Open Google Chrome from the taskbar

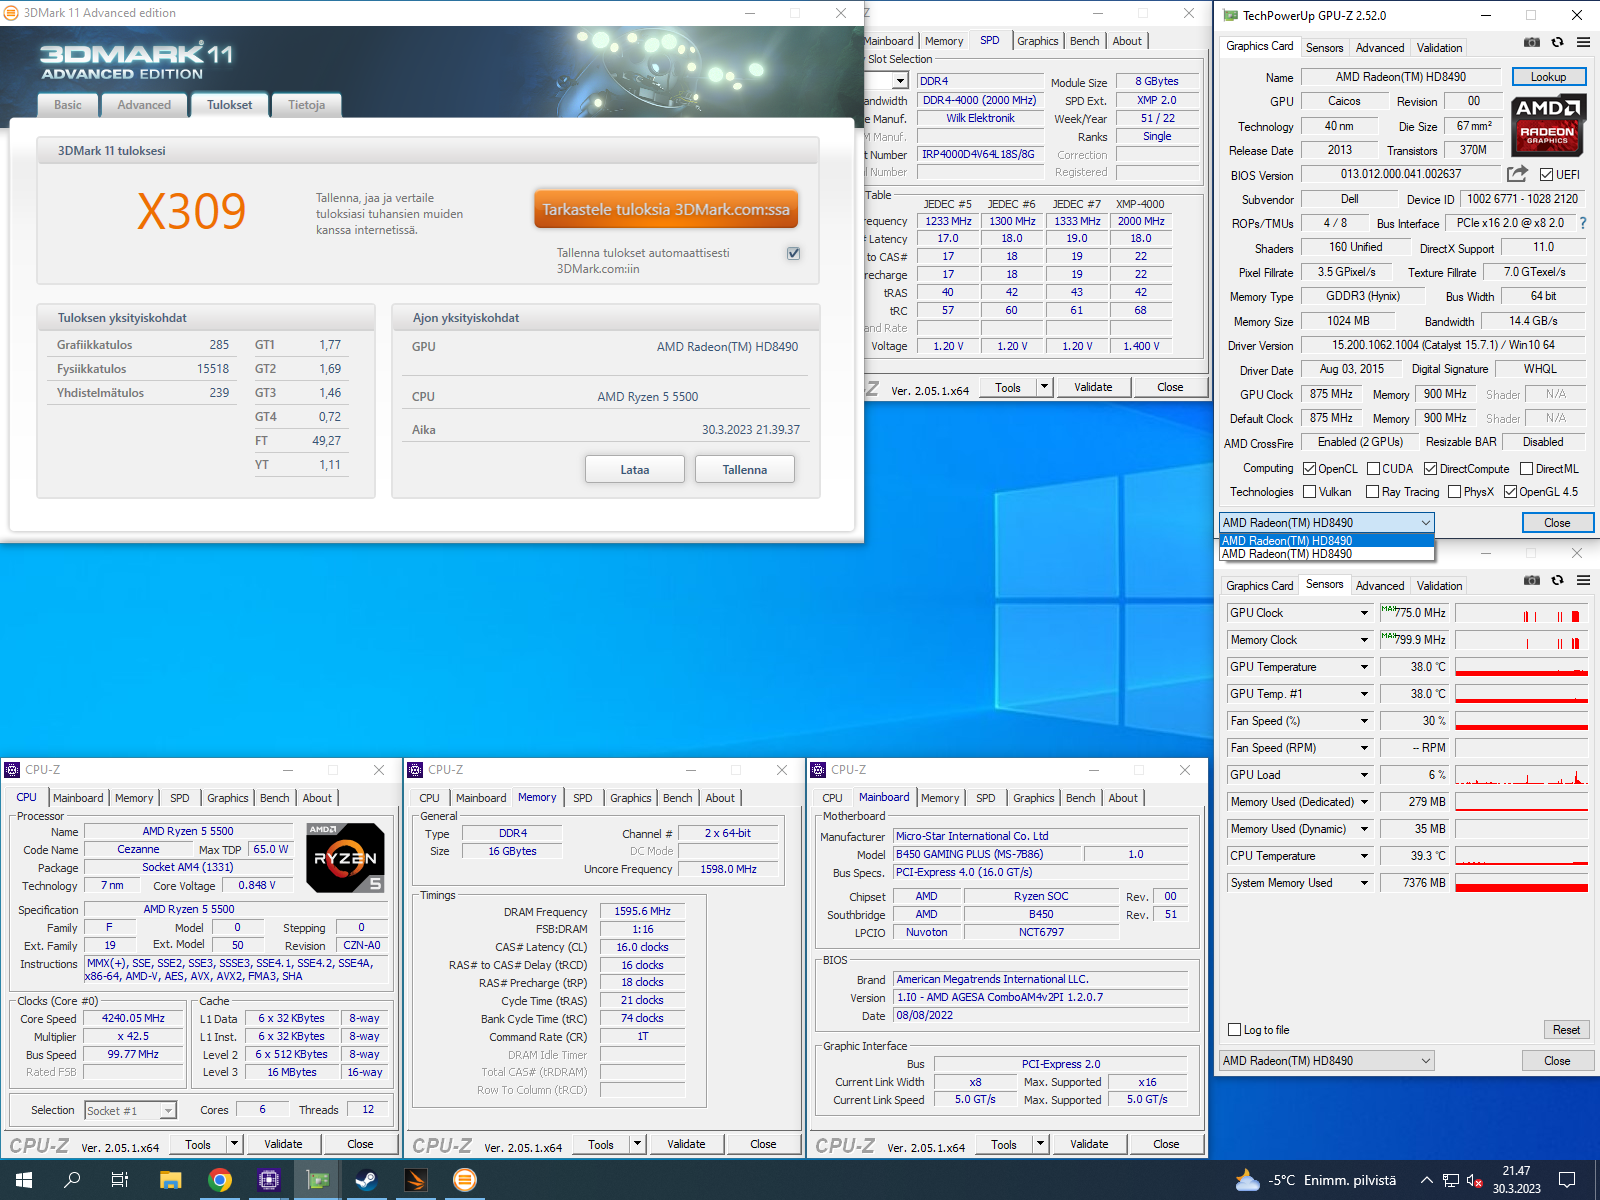coord(220,1180)
